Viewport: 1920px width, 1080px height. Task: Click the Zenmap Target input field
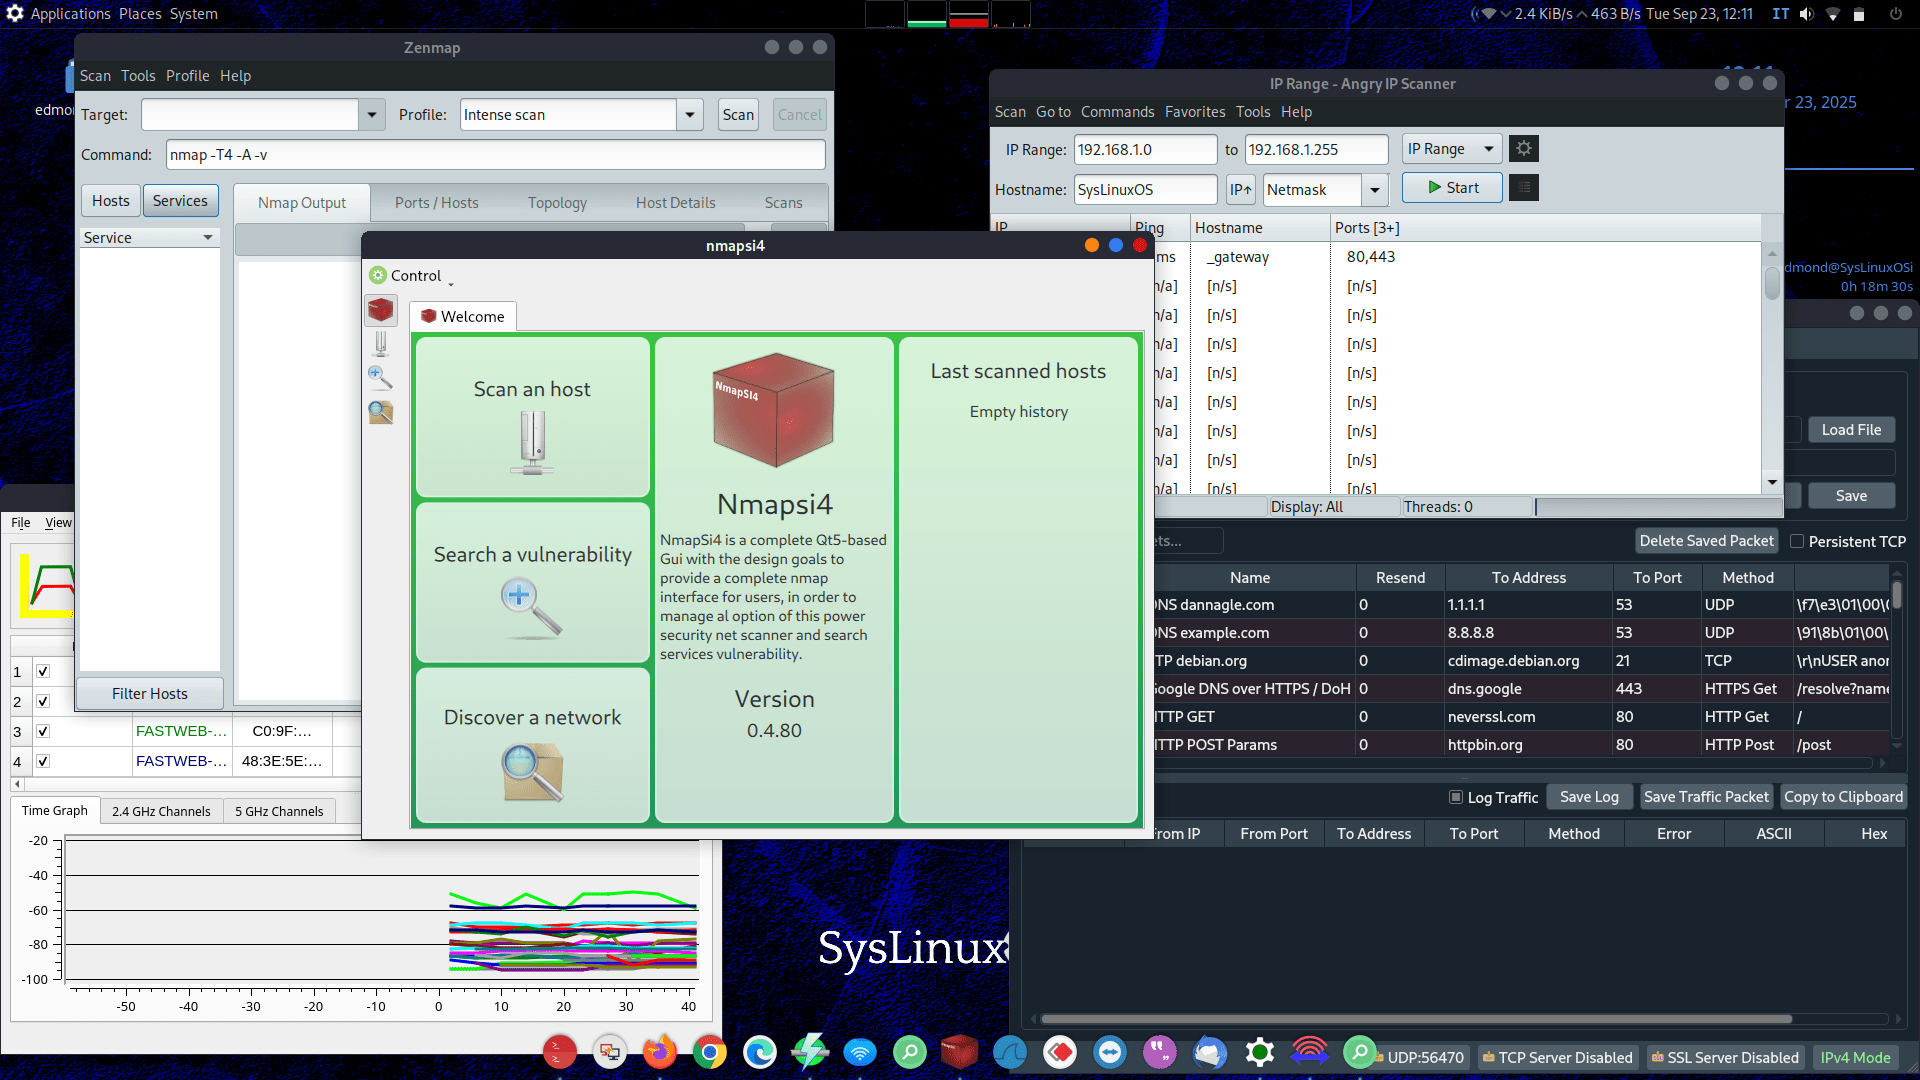pos(250,115)
